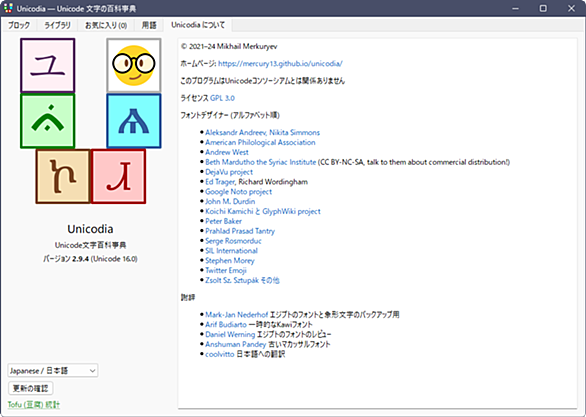586x417 pixels.
Task: Click the Unicode文字百科事典 subtitle text
Action: [x=90, y=245]
